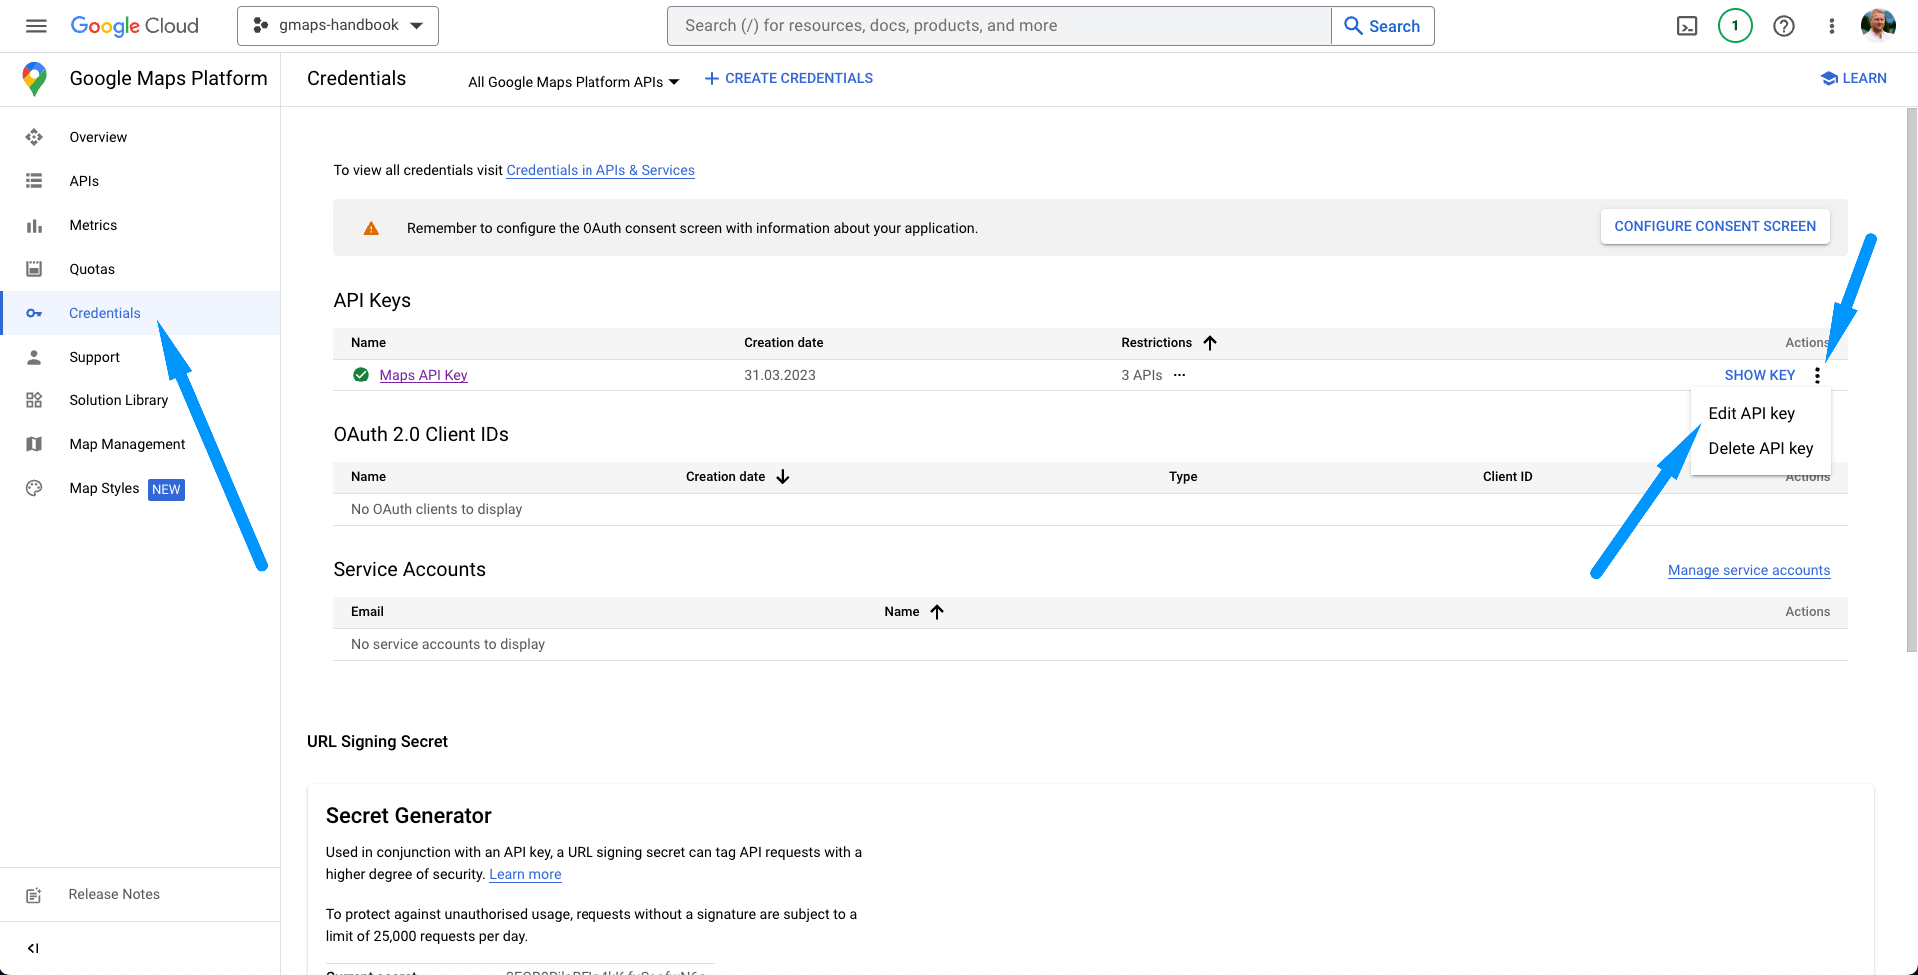Open Release Notes
Screen dimensions: 1918x975
coord(114,894)
